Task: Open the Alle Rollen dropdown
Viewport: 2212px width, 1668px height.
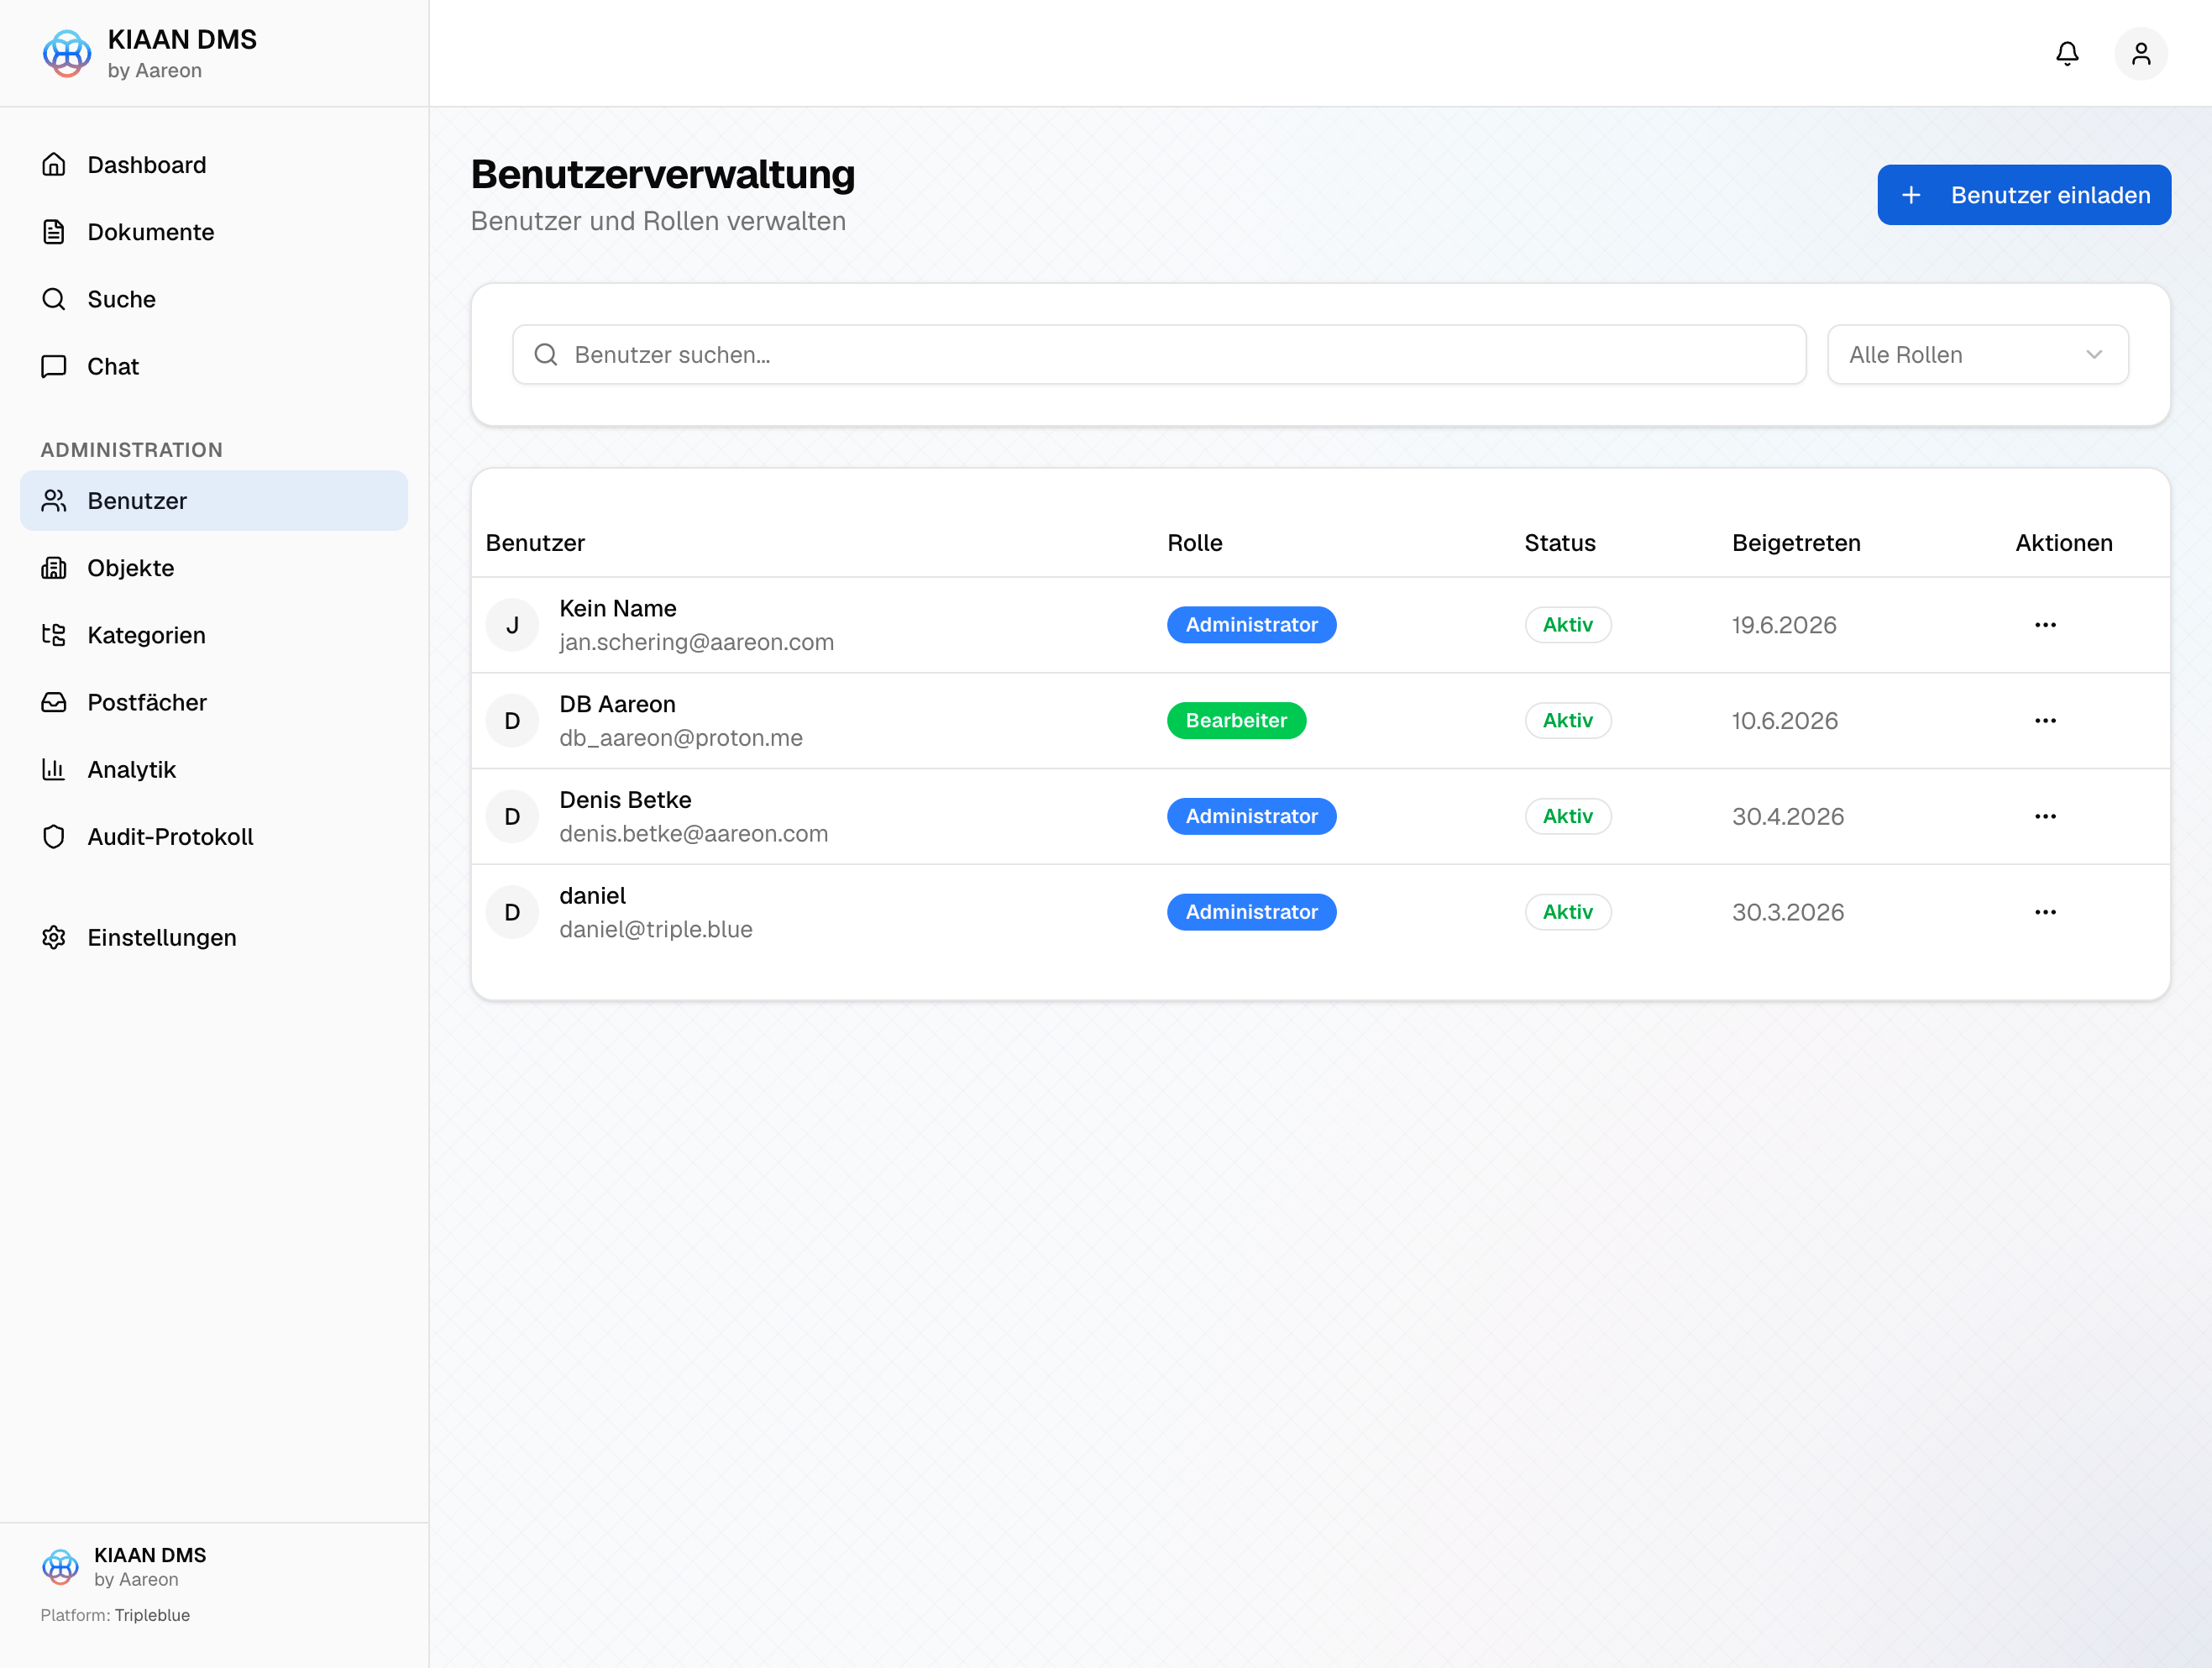Action: 1977,354
